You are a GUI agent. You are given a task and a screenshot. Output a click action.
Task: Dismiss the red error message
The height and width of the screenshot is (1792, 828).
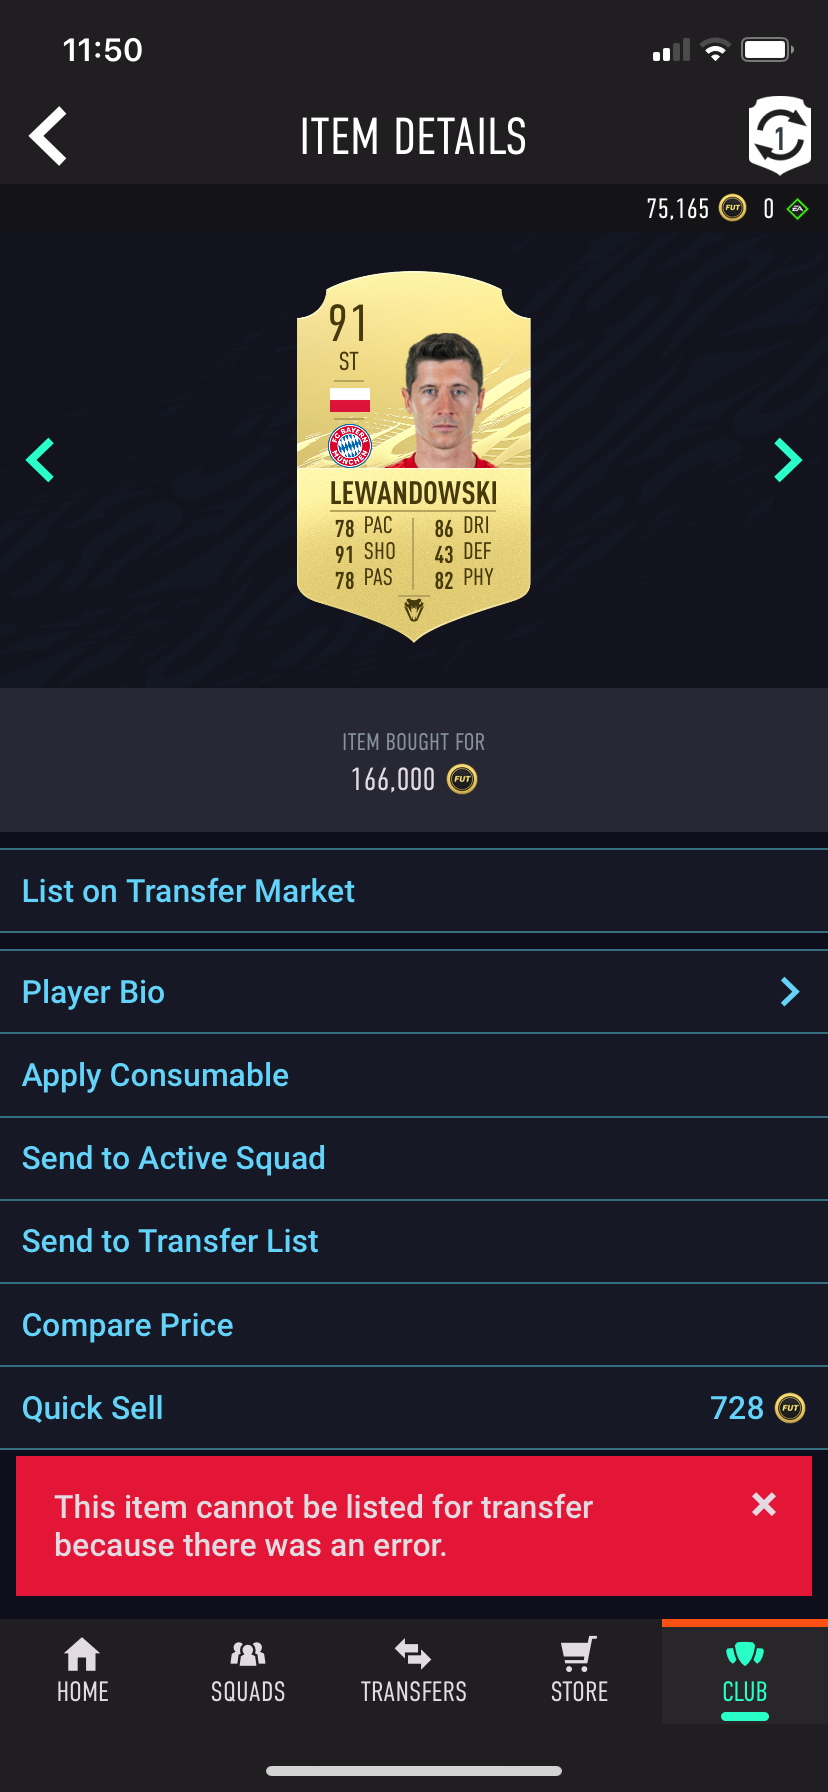[x=764, y=1505]
